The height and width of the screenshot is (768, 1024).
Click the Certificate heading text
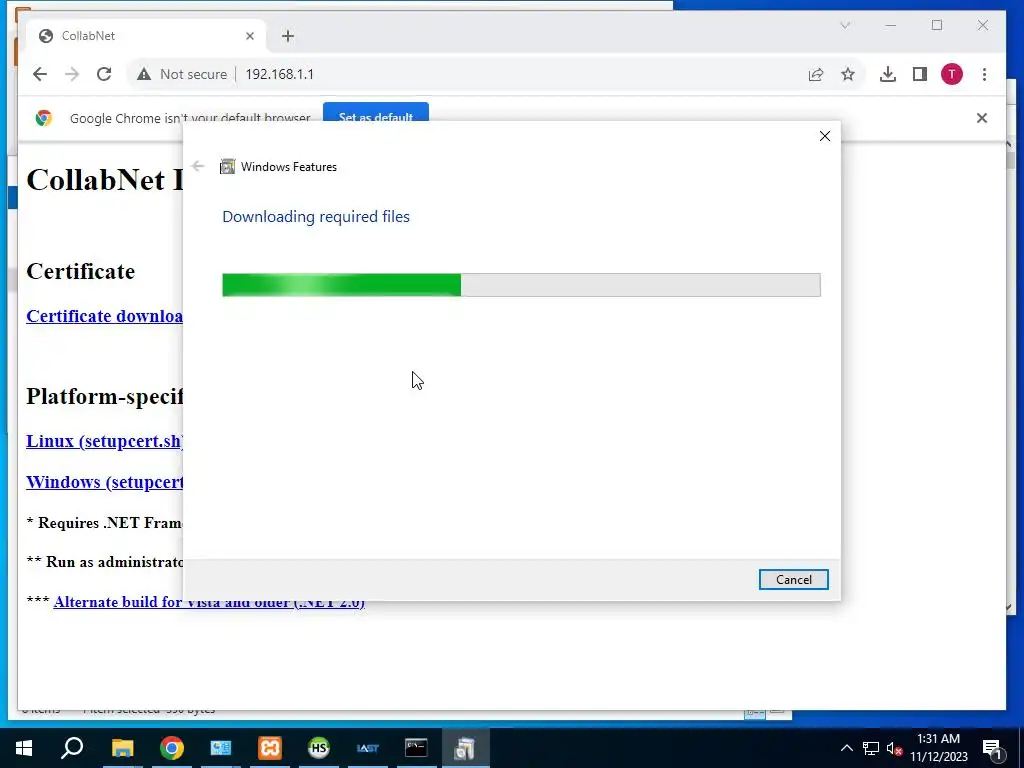[x=81, y=272]
